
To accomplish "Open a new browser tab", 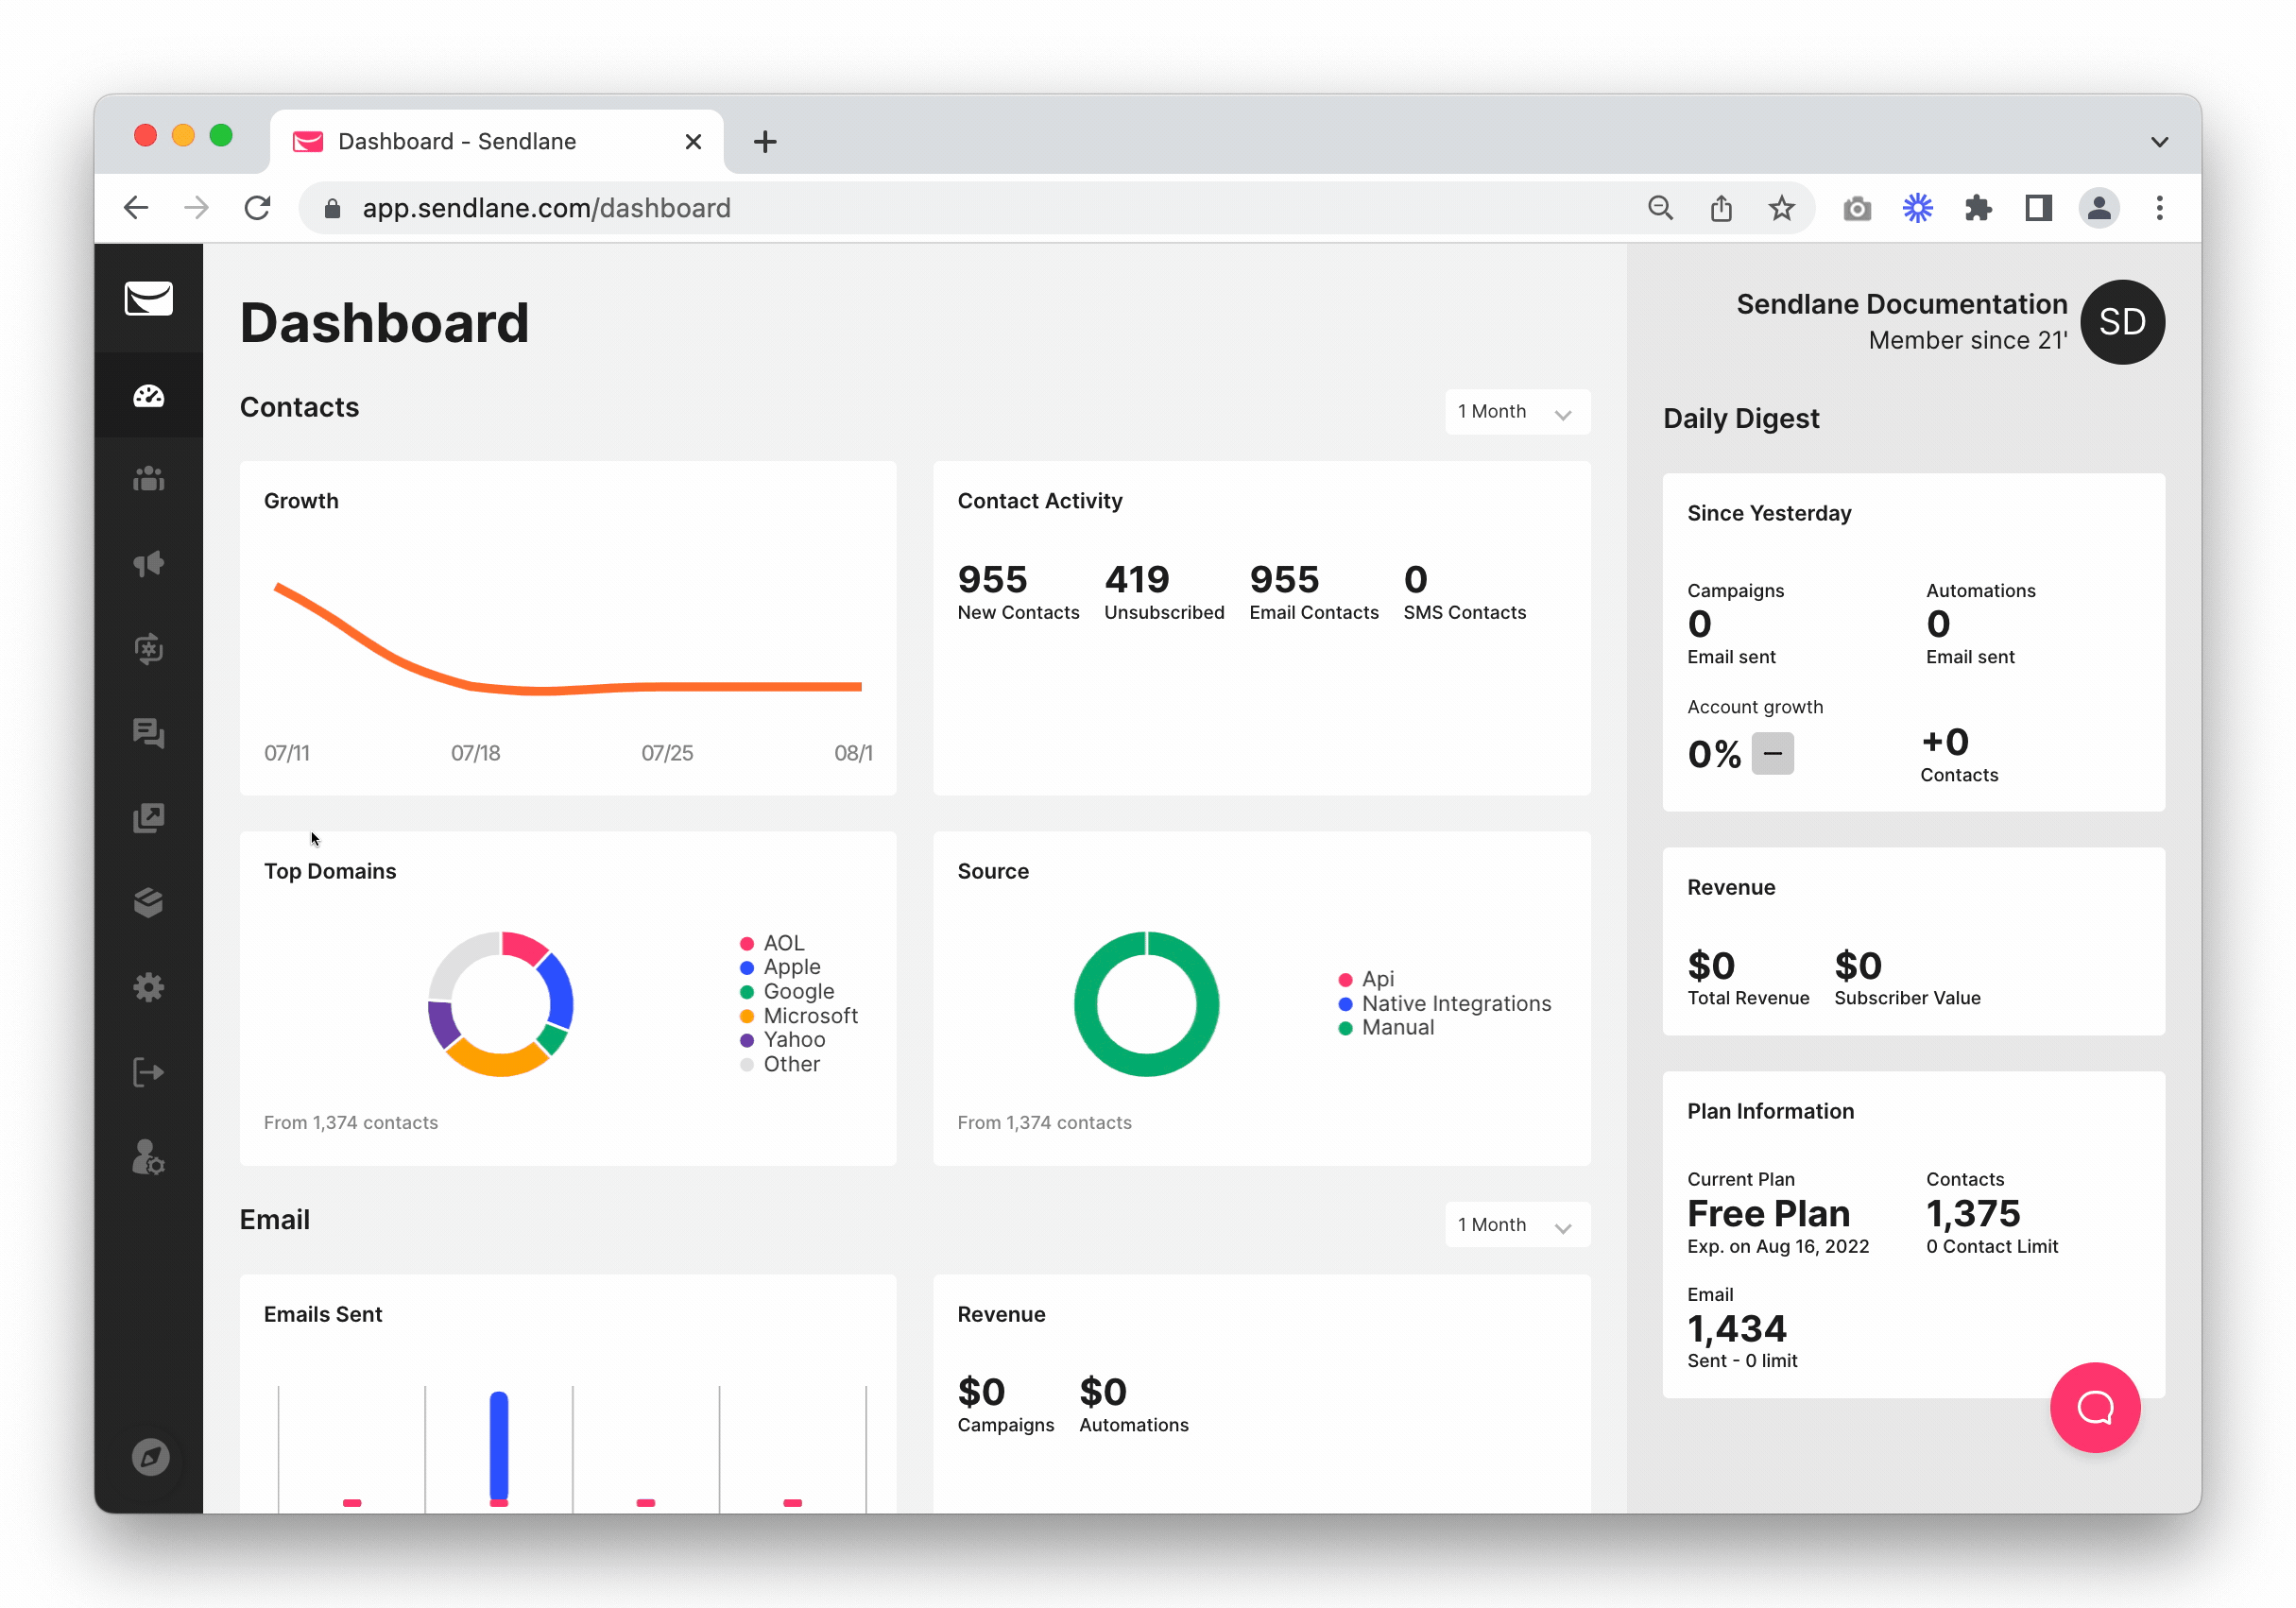I will [765, 142].
